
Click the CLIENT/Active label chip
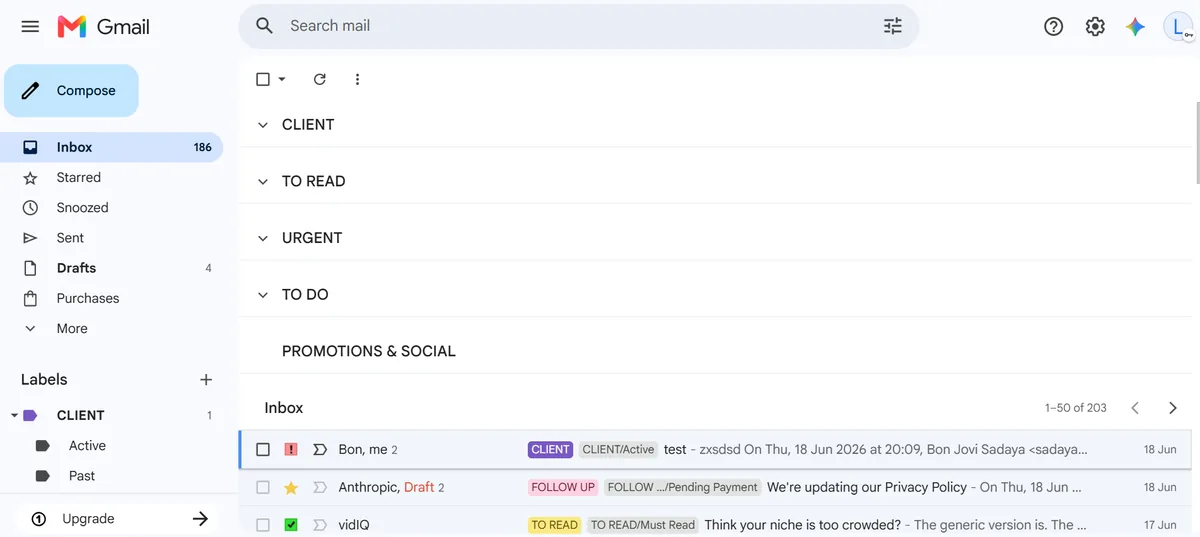point(618,450)
